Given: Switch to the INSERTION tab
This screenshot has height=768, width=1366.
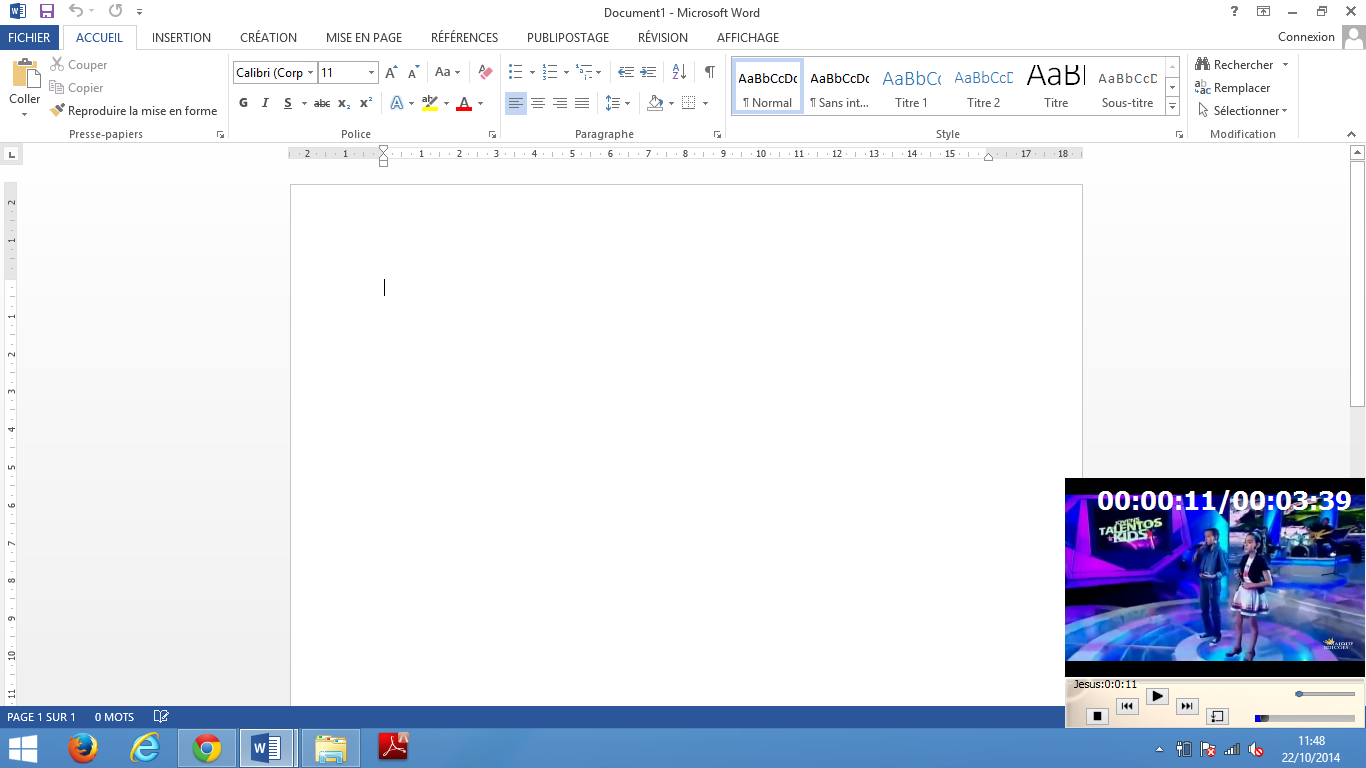Looking at the screenshot, I should (x=181, y=38).
